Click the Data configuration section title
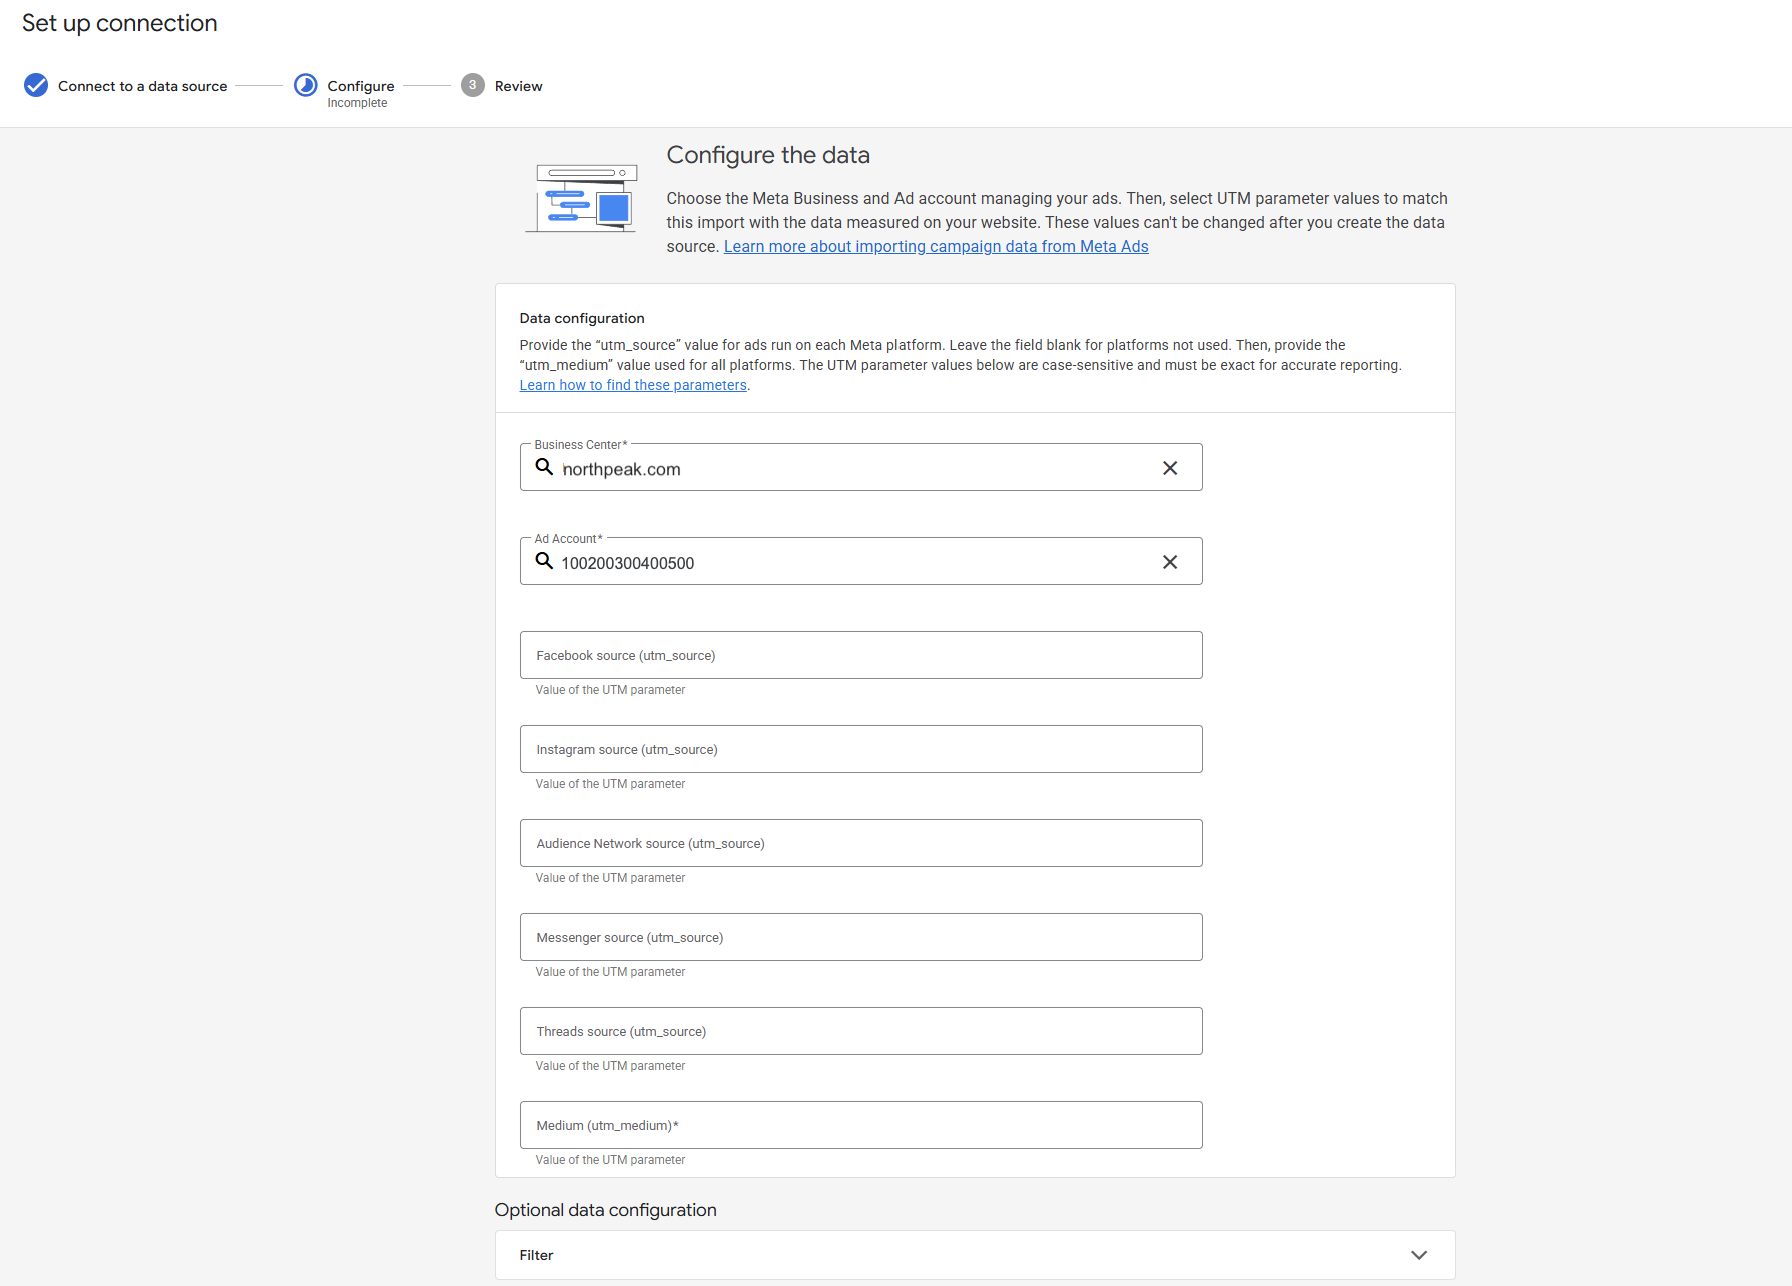Screen dimensions: 1792x1286 [582, 318]
